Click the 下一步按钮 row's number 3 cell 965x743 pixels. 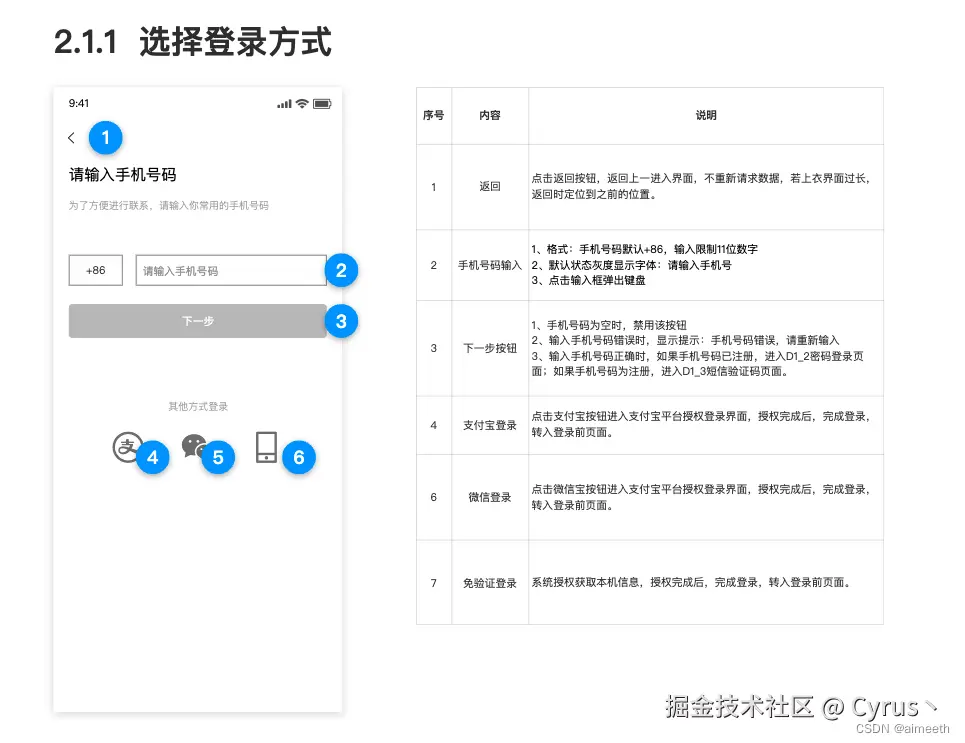coord(434,348)
